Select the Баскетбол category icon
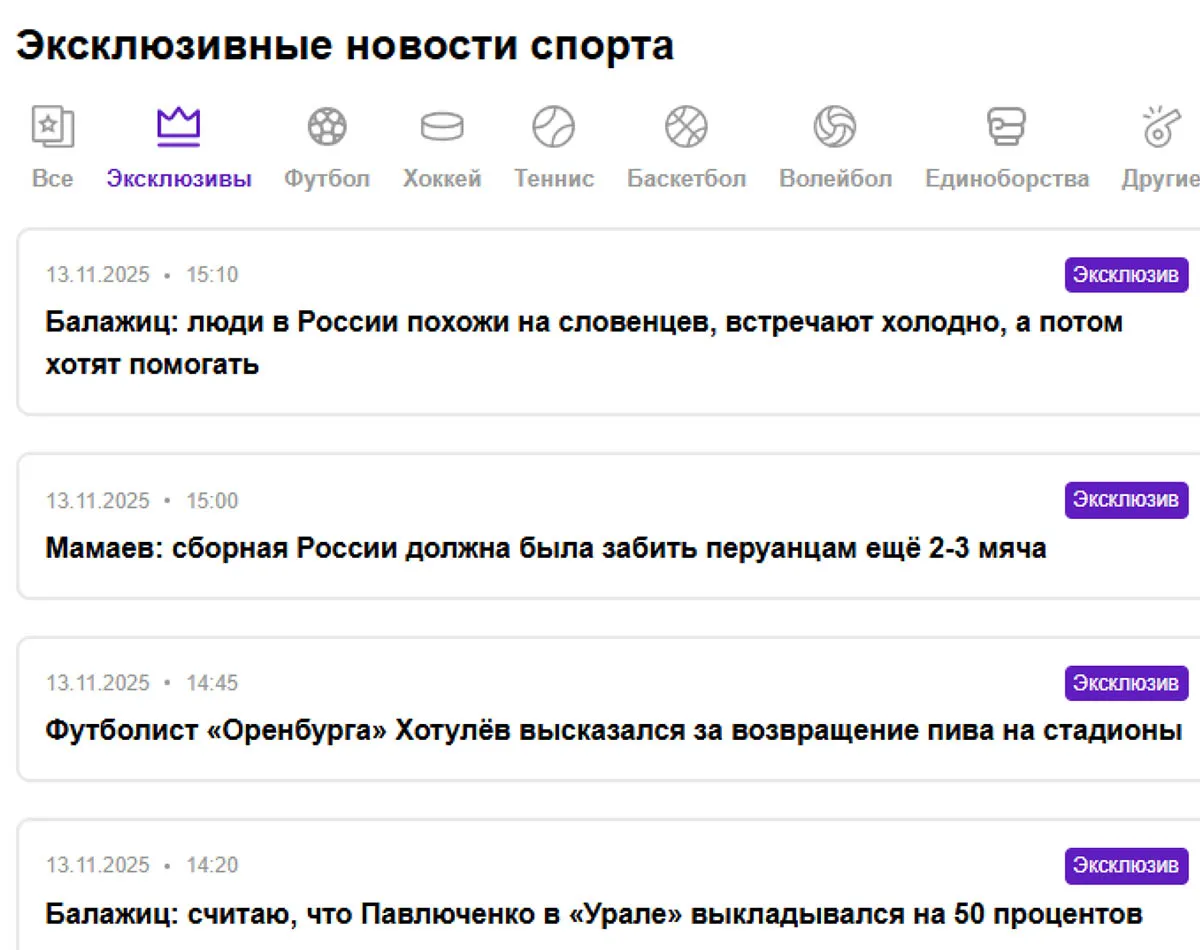The width and height of the screenshot is (1200, 950). [x=686, y=125]
